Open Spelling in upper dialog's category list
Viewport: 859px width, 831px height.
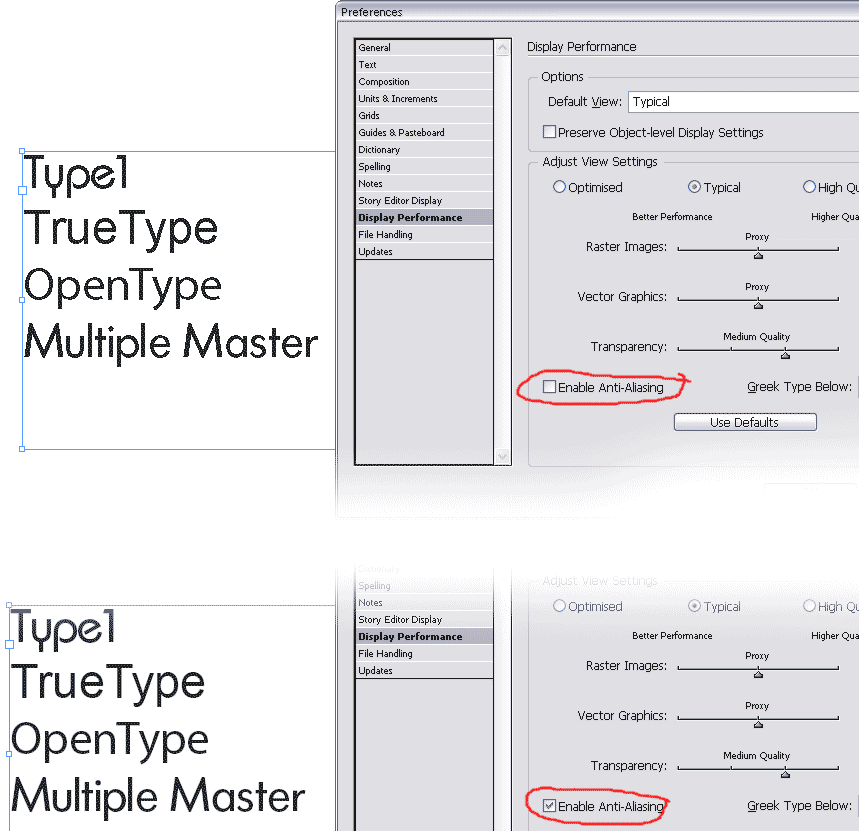coord(425,167)
